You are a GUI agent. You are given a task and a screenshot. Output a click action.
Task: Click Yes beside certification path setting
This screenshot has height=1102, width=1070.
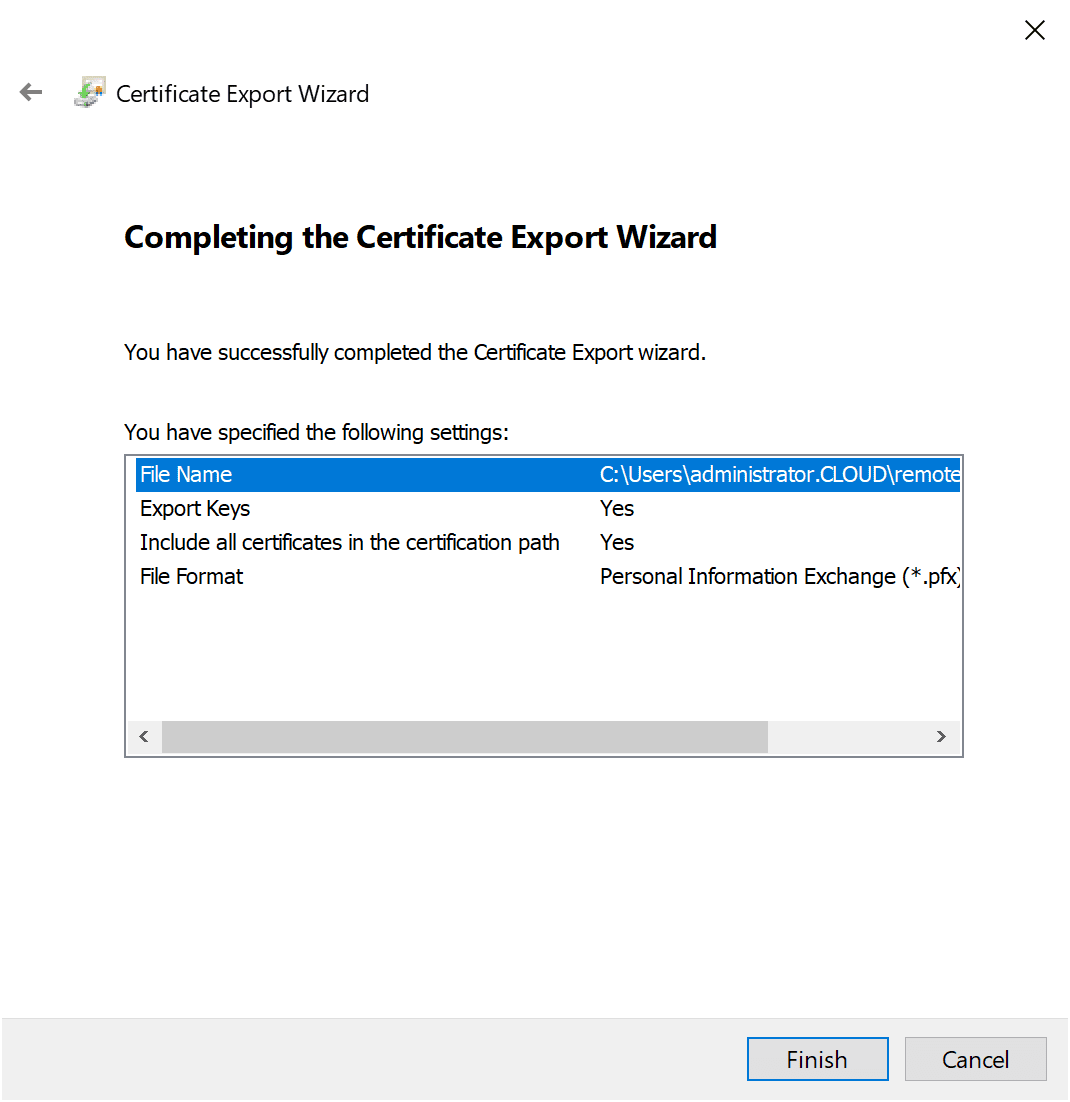click(616, 542)
